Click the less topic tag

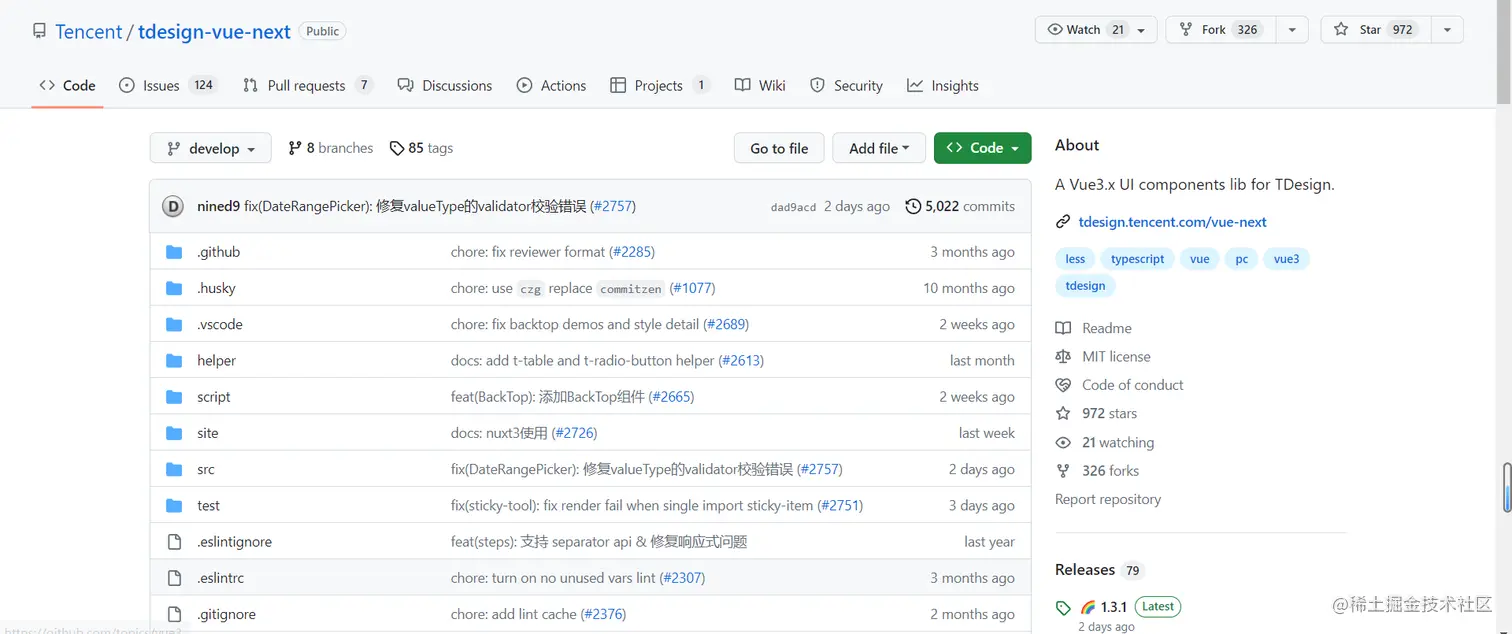(x=1075, y=259)
